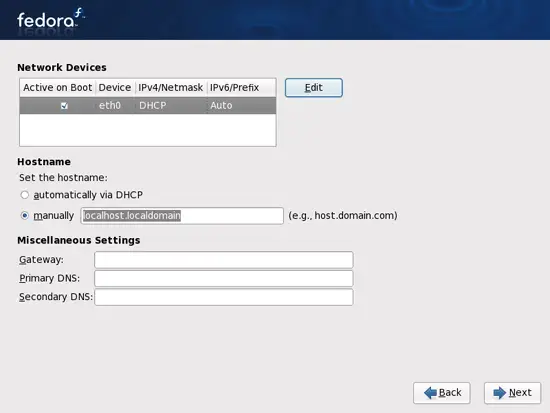Click the Auto IPv6 value in eth0 row
The height and width of the screenshot is (413, 550).
click(221, 106)
